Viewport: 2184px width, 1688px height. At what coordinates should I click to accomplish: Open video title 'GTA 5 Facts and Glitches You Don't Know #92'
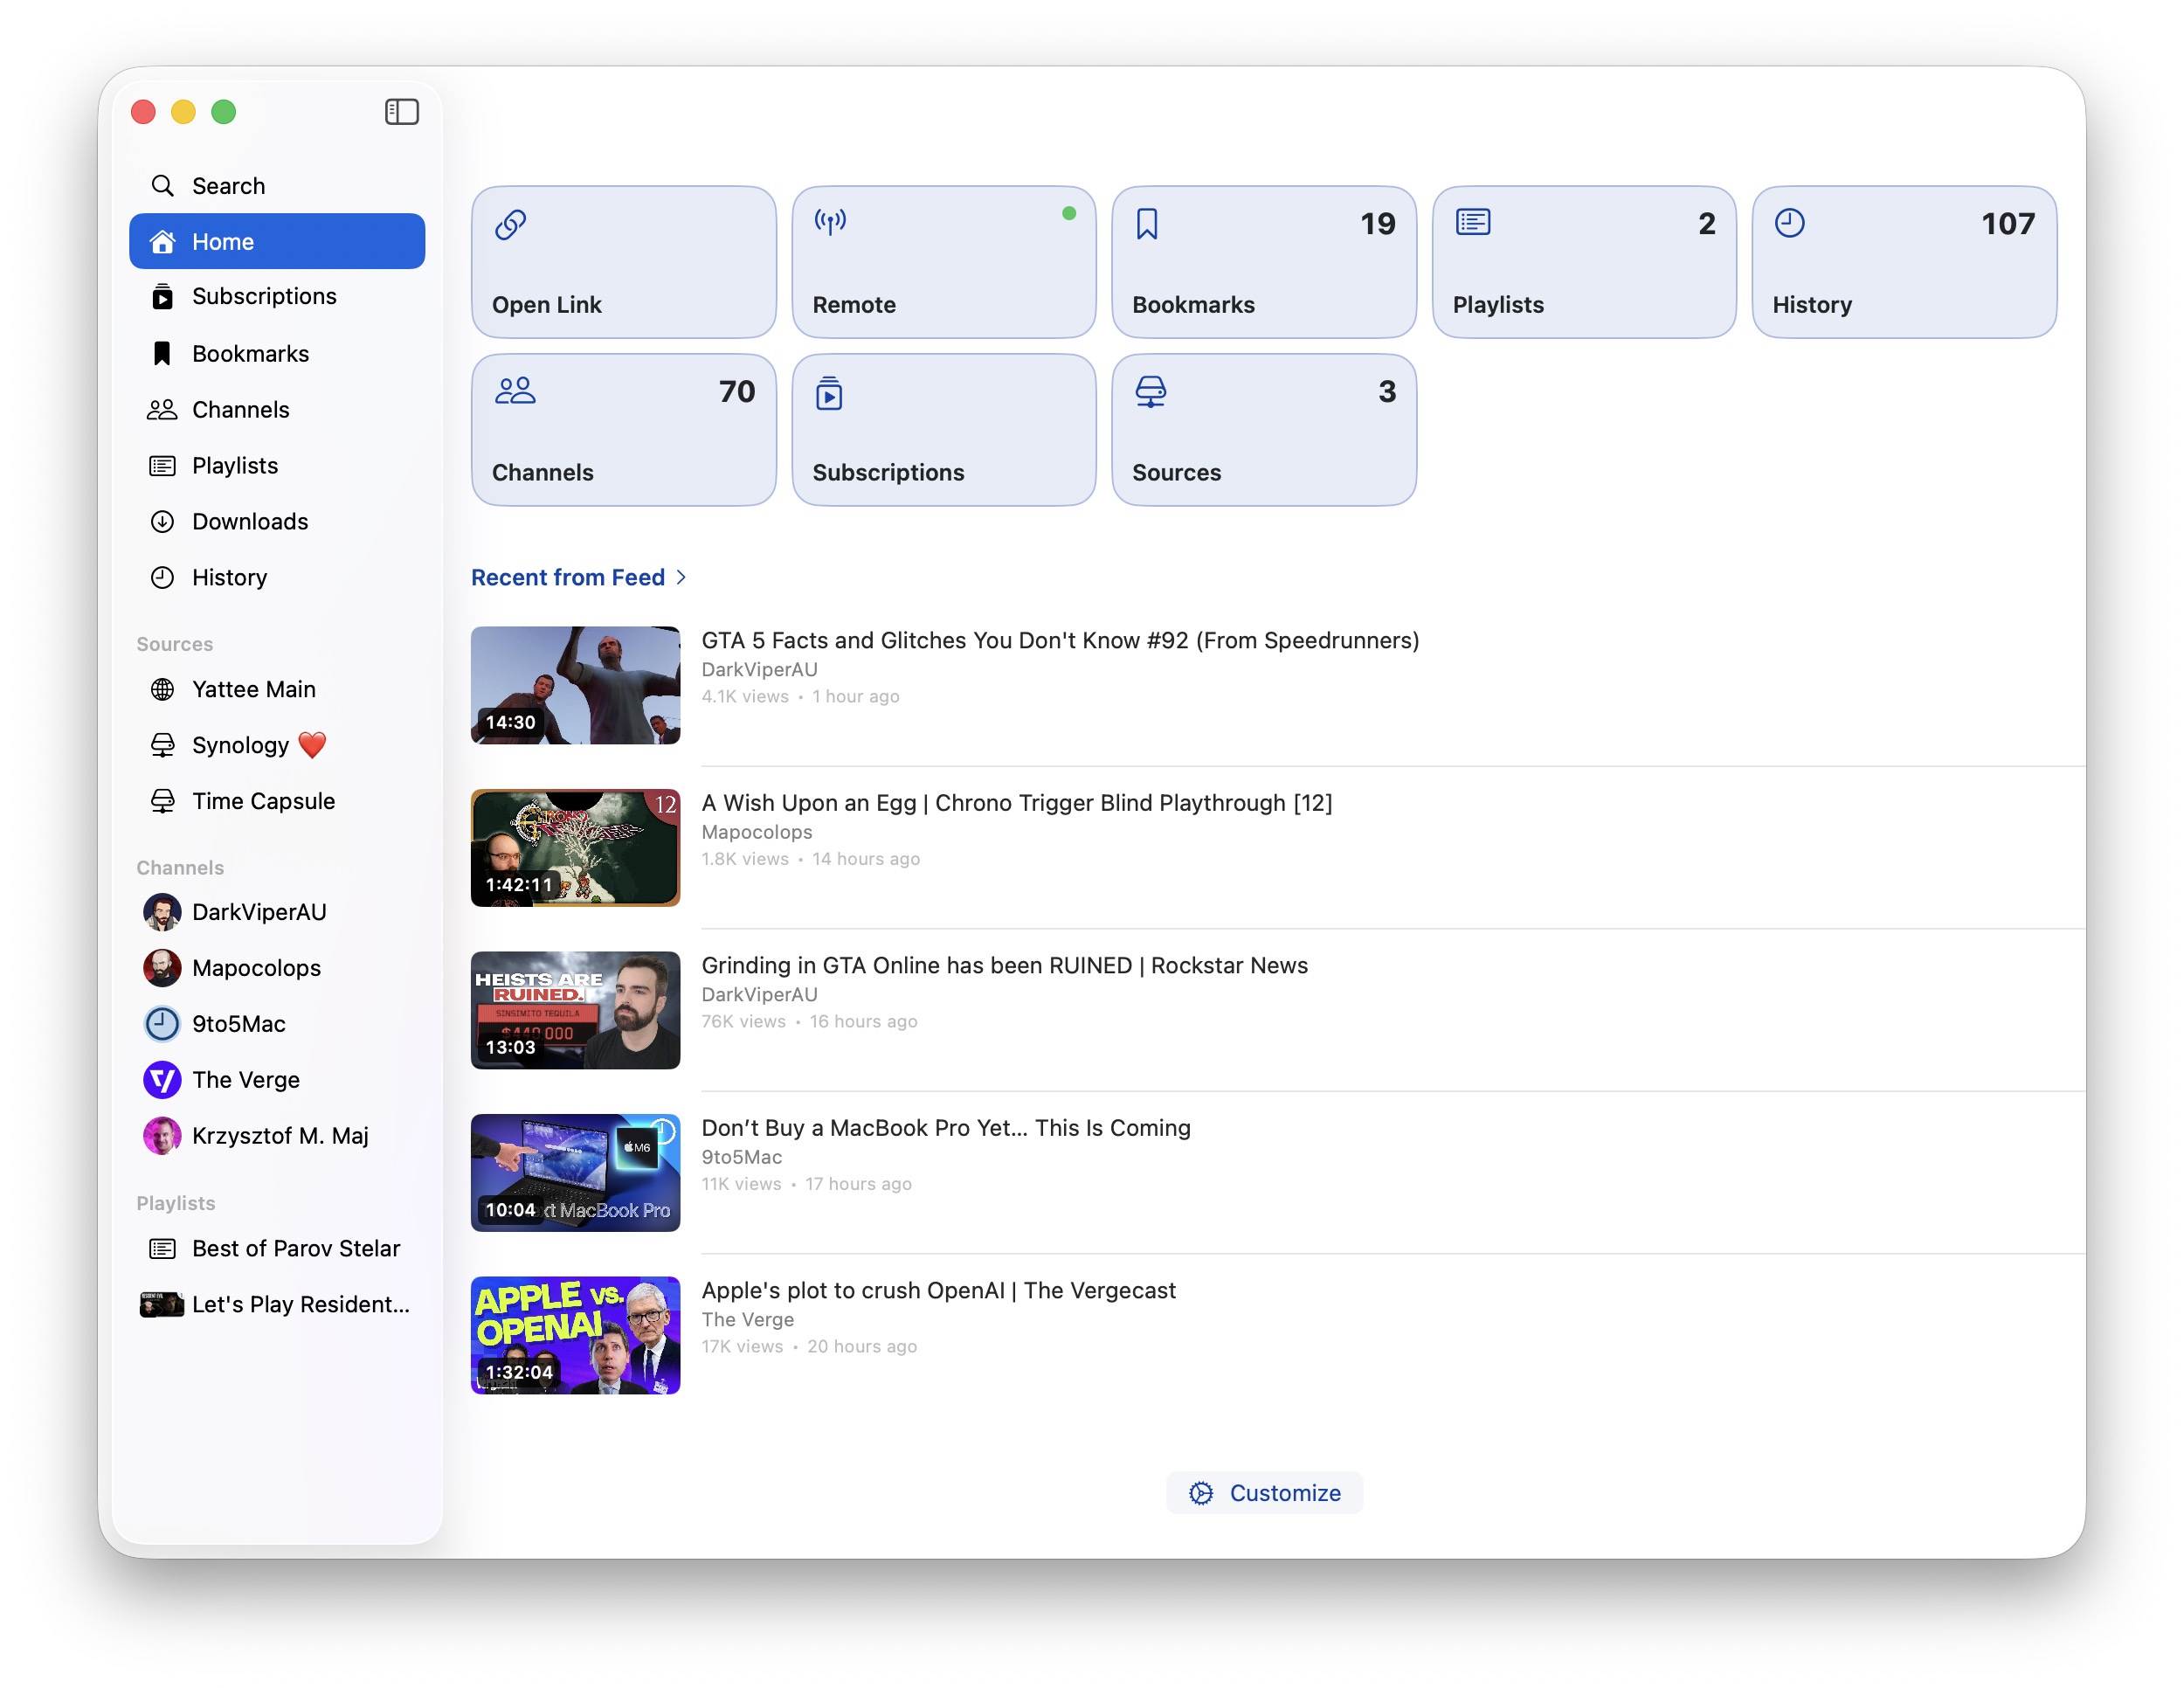[x=1060, y=640]
